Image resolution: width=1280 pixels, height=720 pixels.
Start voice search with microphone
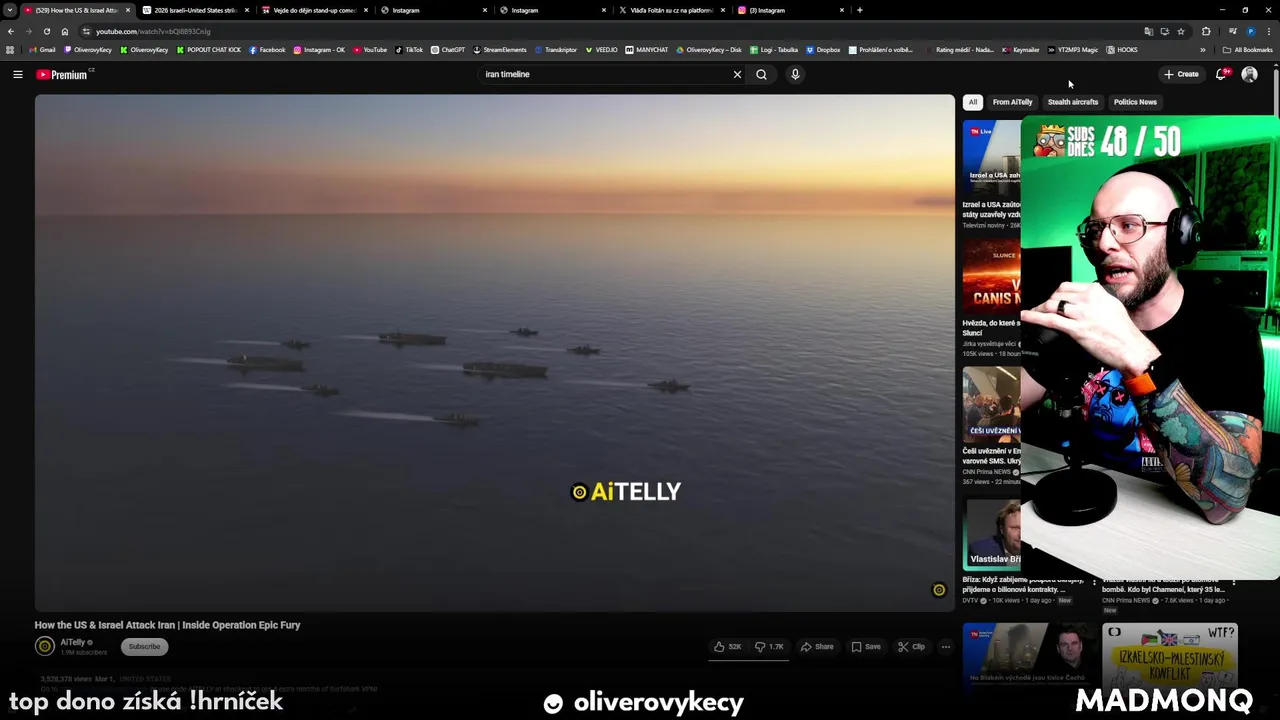(795, 74)
